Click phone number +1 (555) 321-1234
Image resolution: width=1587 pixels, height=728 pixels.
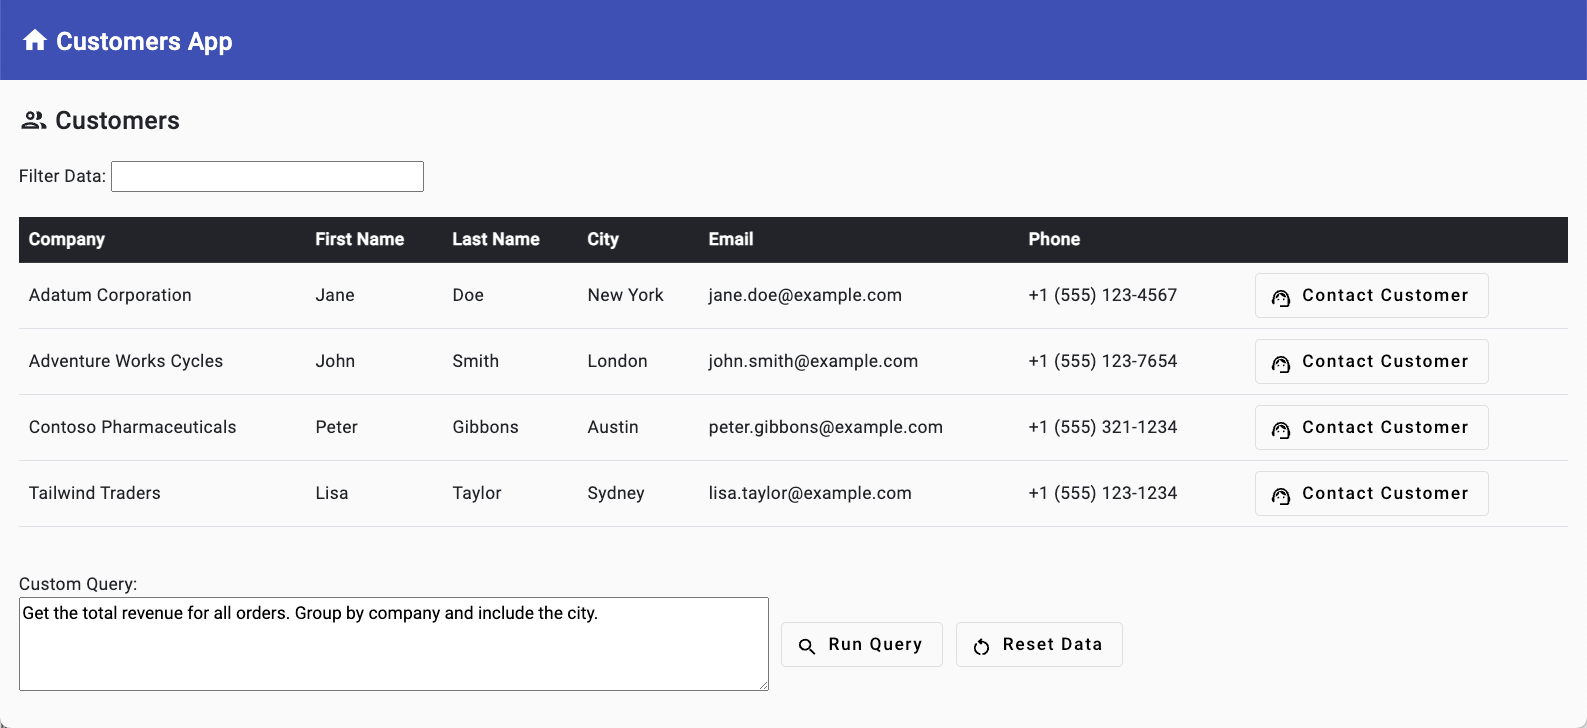[x=1103, y=427]
